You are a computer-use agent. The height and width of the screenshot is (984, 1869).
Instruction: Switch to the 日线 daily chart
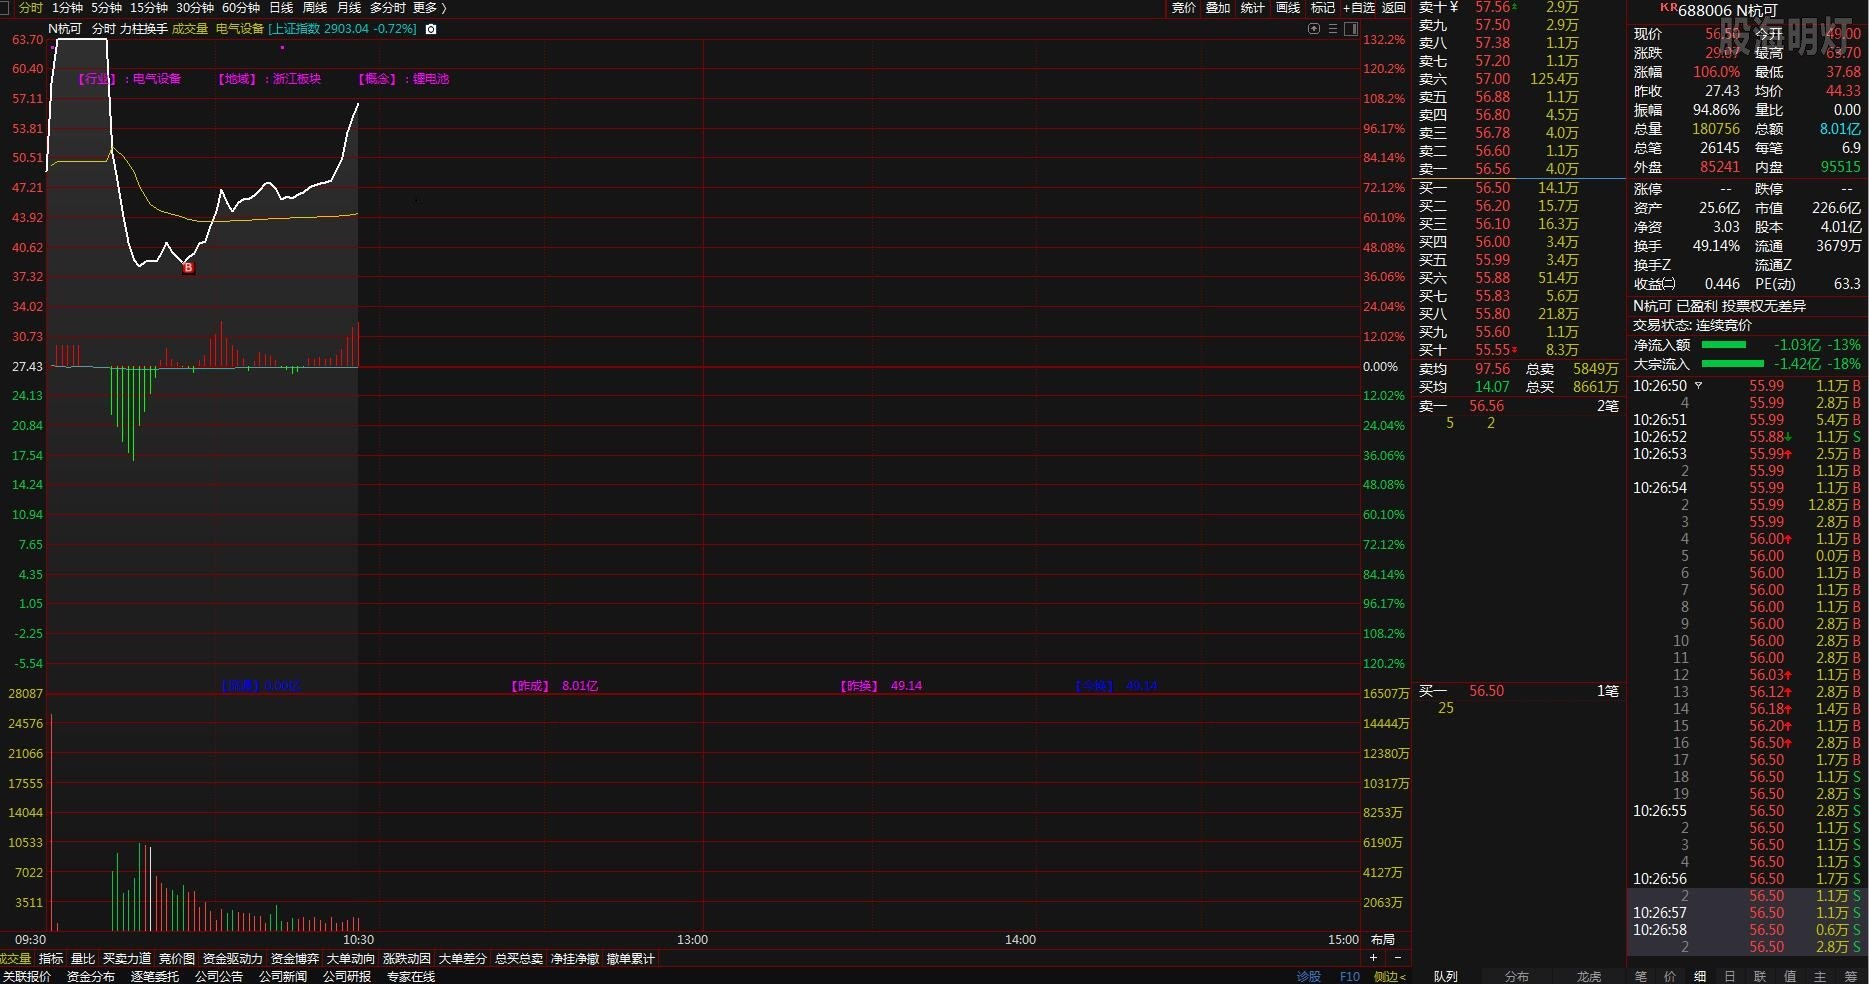coord(281,7)
